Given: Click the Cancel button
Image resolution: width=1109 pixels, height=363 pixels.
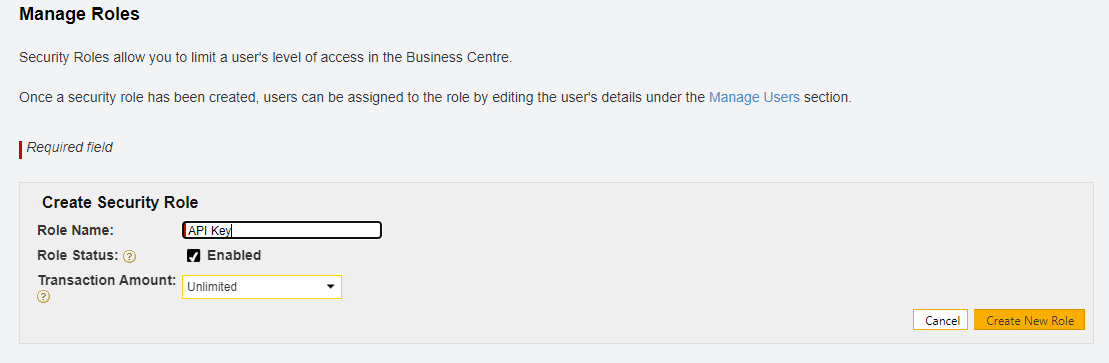Looking at the screenshot, I should click(941, 321).
